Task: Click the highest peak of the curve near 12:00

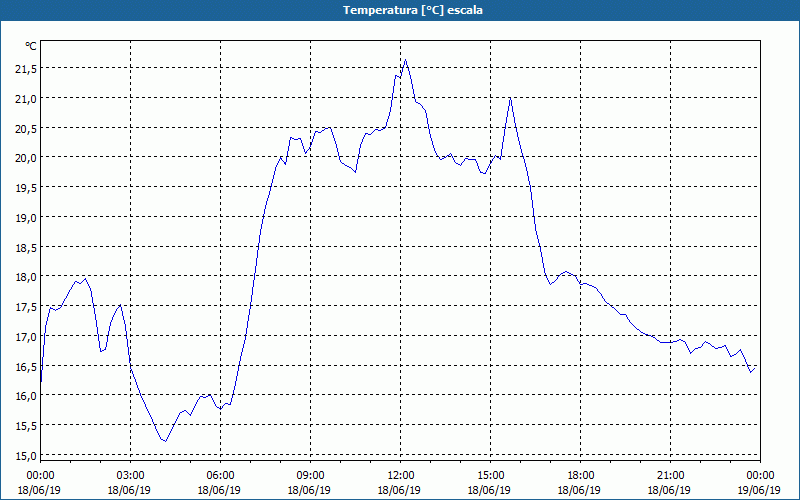Action: (406, 60)
